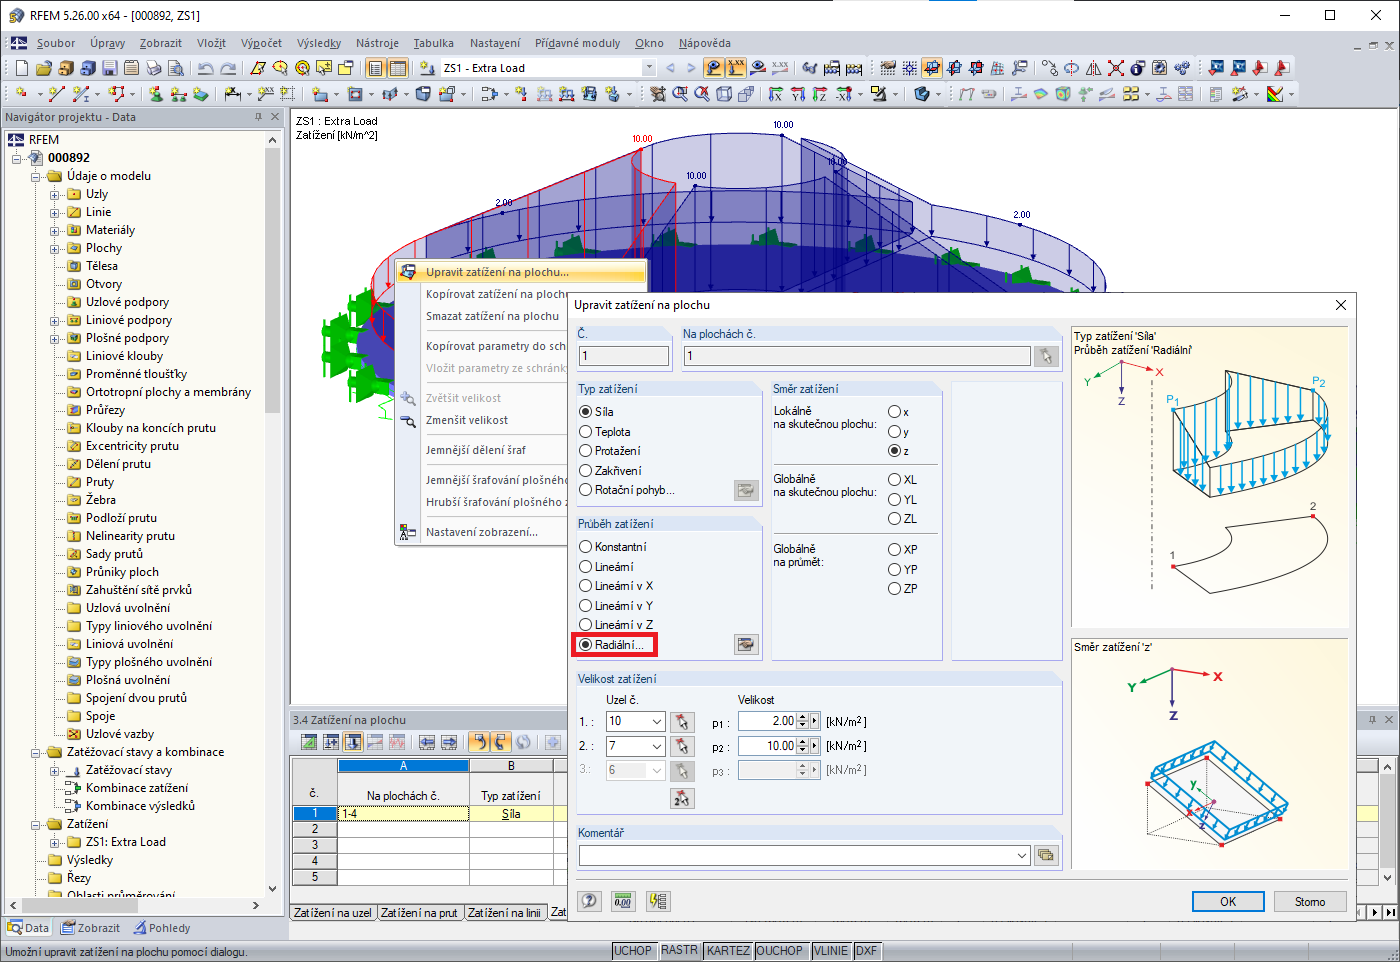Collapse the Údaje o modelu tree node

(36, 176)
